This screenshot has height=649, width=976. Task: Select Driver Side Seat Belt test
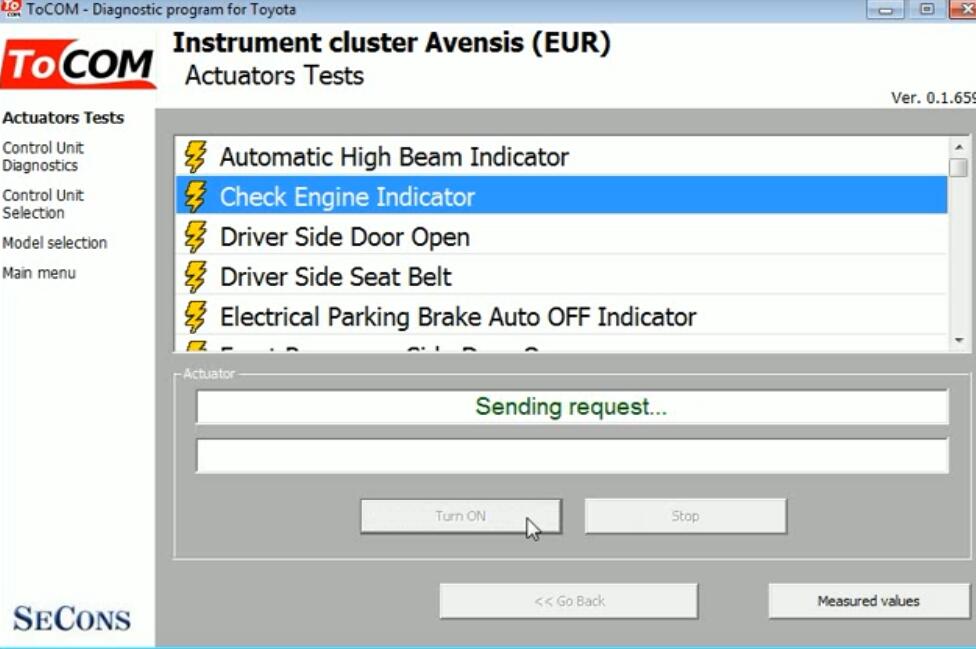click(x=561, y=277)
